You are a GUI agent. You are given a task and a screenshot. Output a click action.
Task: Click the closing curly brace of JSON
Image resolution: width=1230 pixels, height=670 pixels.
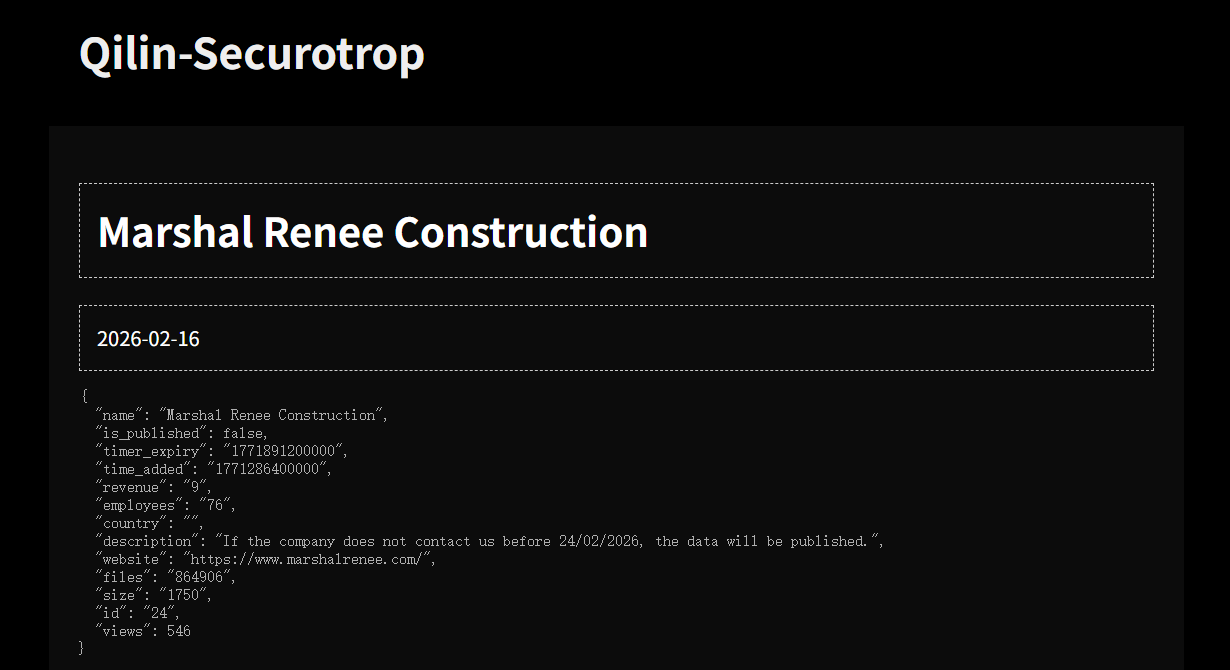pyautogui.click(x=81, y=648)
